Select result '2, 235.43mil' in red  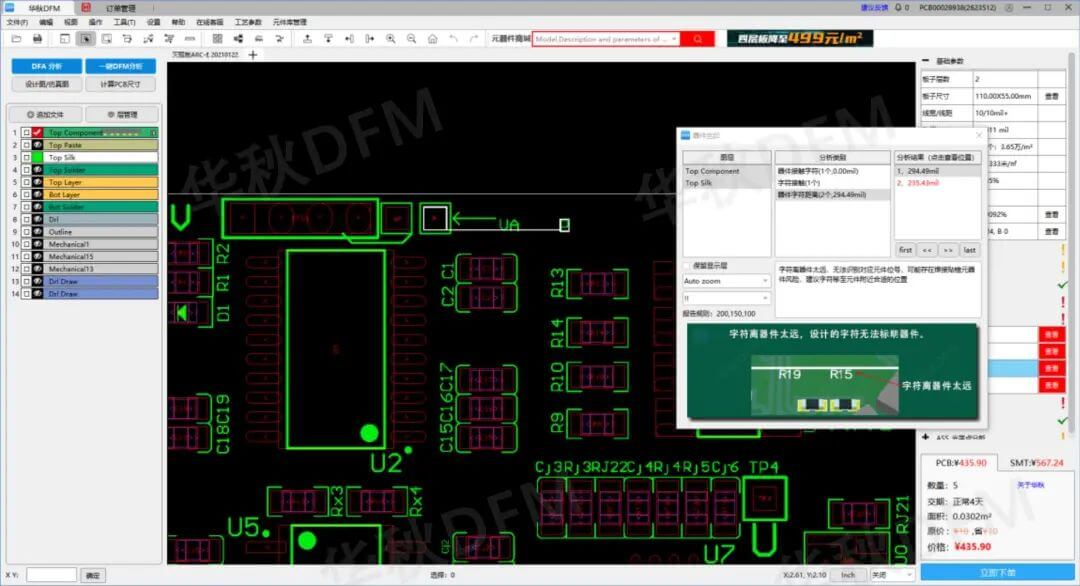pos(937,182)
